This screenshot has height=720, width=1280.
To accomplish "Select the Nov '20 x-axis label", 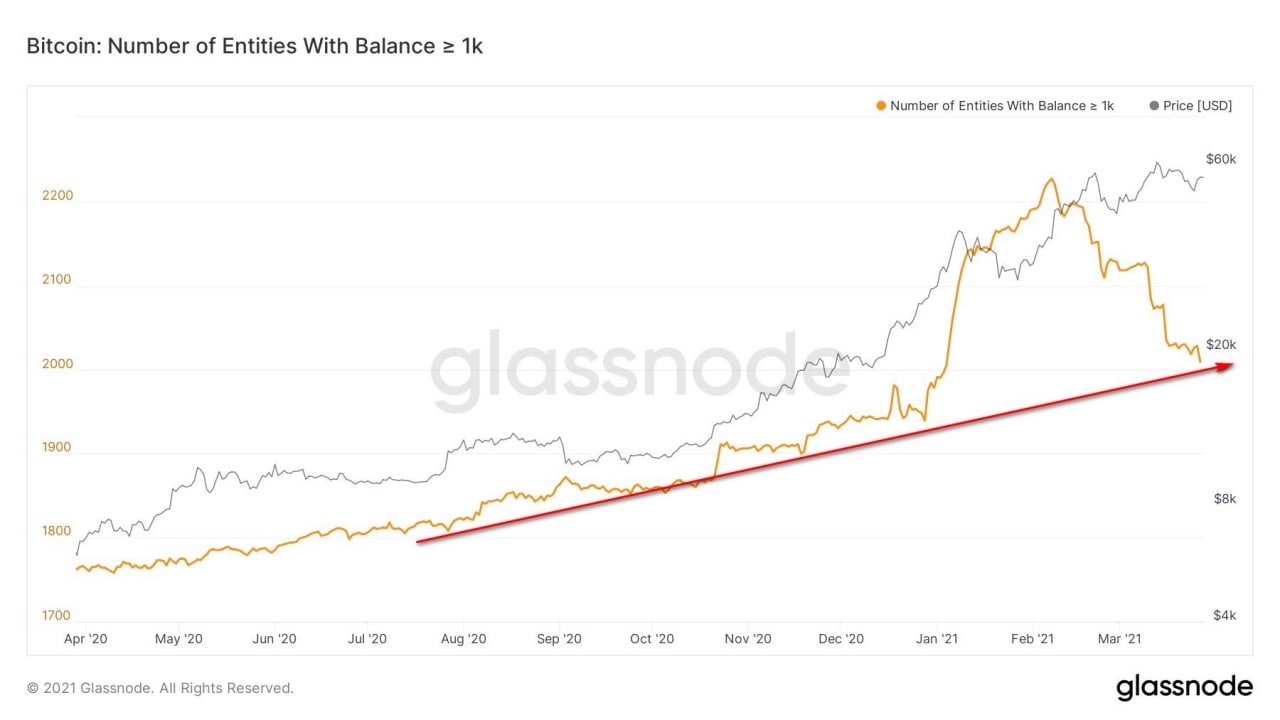I will [x=747, y=639].
